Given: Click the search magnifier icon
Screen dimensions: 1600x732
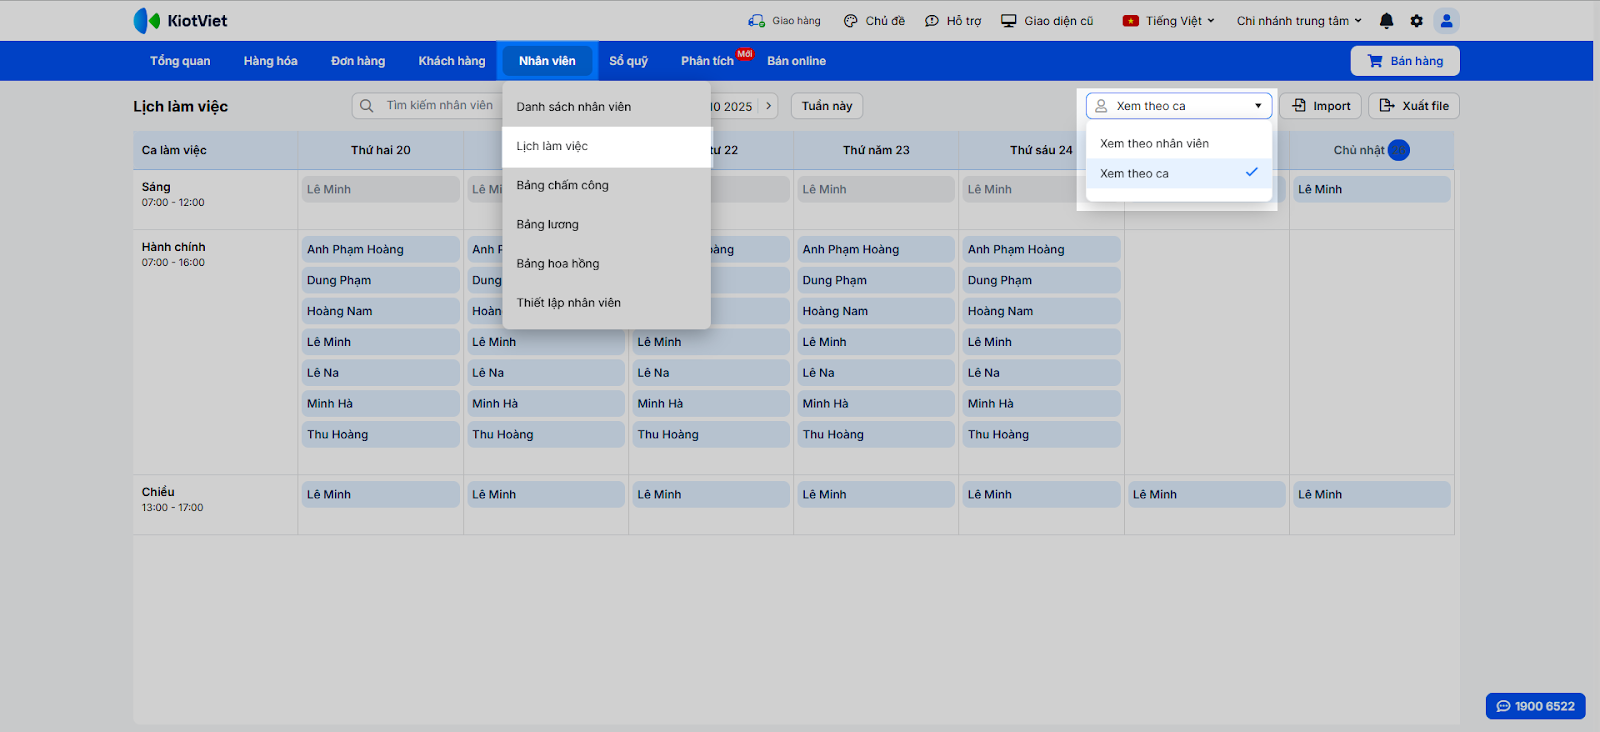Looking at the screenshot, I should [367, 106].
